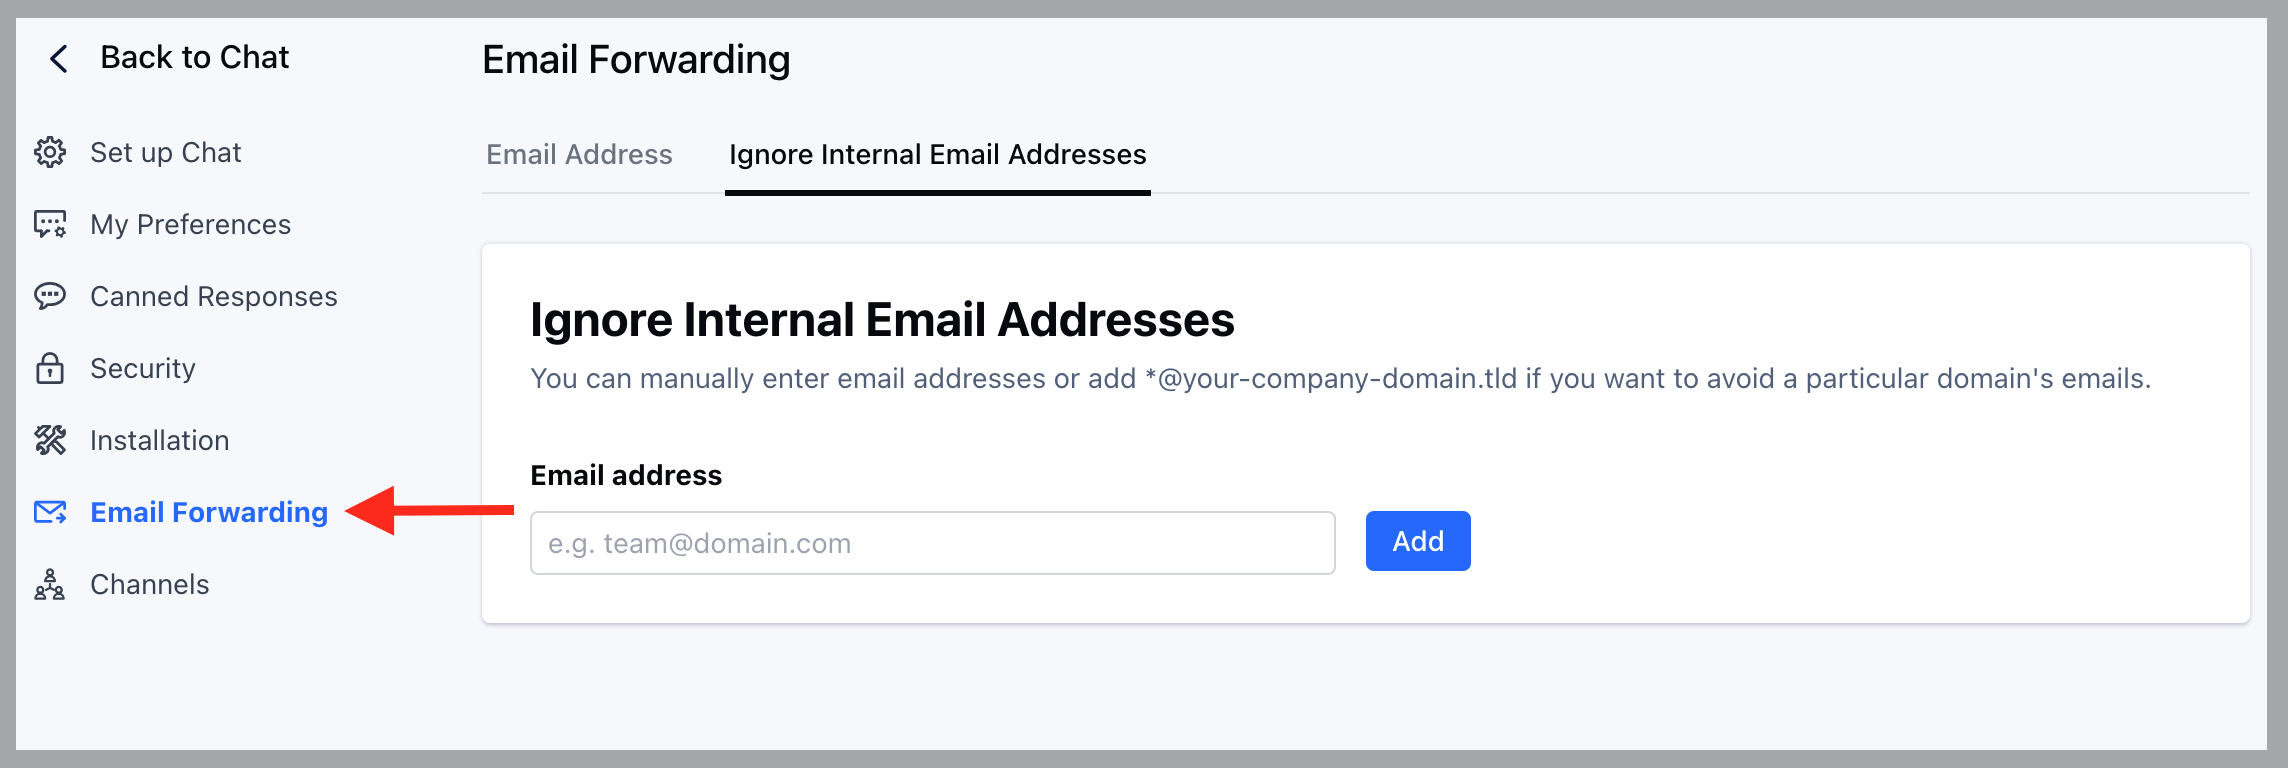Click the Email address input field
2288x768 pixels.
tap(930, 542)
